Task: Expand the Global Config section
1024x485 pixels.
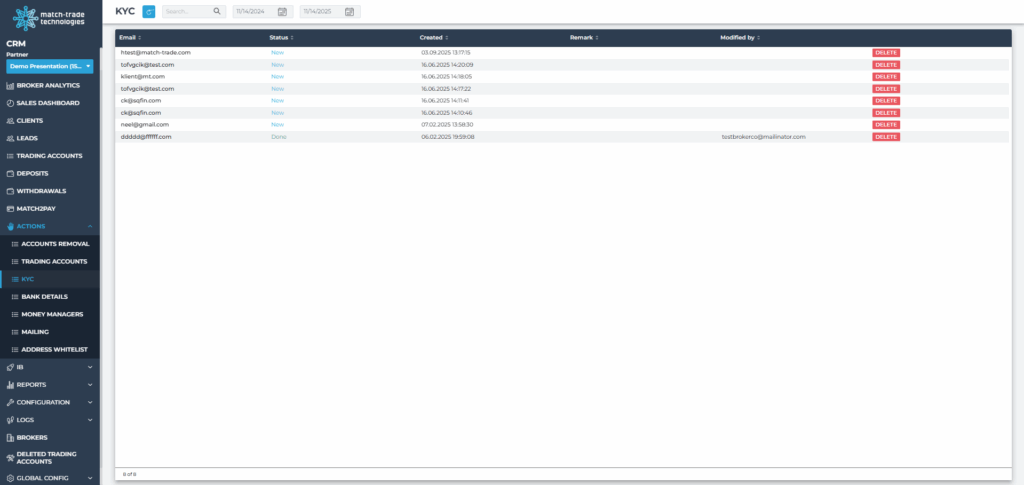Action: [90, 477]
